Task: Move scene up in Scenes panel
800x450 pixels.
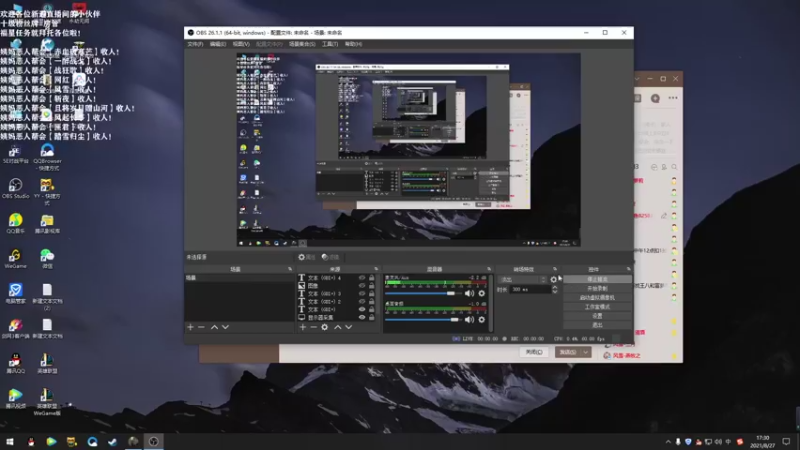Action: [214, 327]
